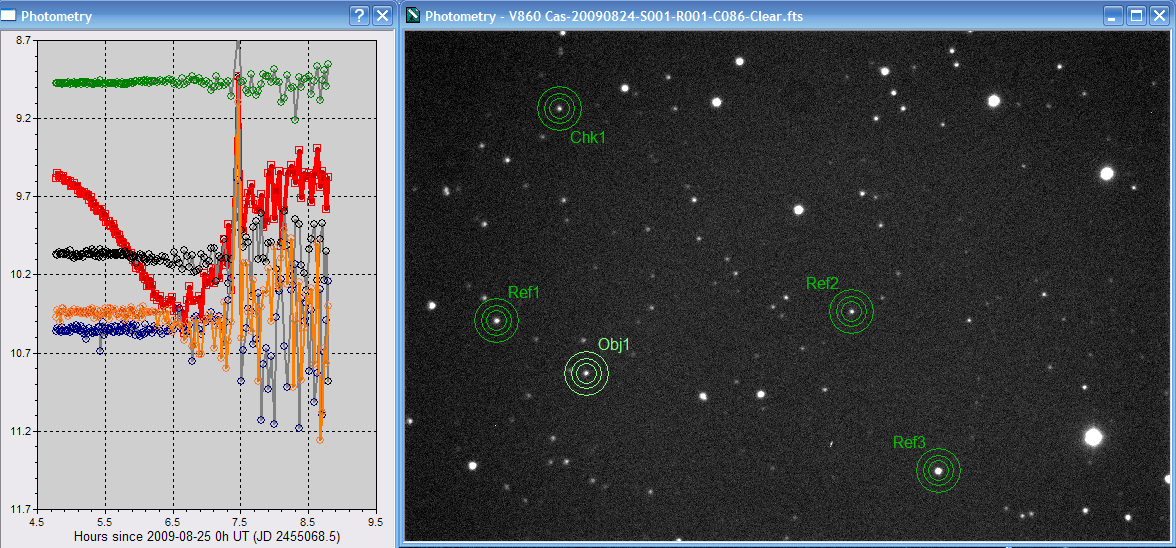This screenshot has height=548, width=1176.
Task: Select the Ref1 reference star aperture
Action: 496,320
